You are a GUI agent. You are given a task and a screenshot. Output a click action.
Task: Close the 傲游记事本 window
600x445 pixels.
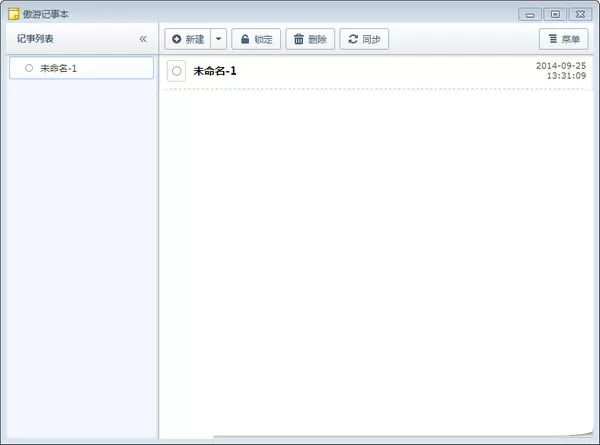point(580,15)
